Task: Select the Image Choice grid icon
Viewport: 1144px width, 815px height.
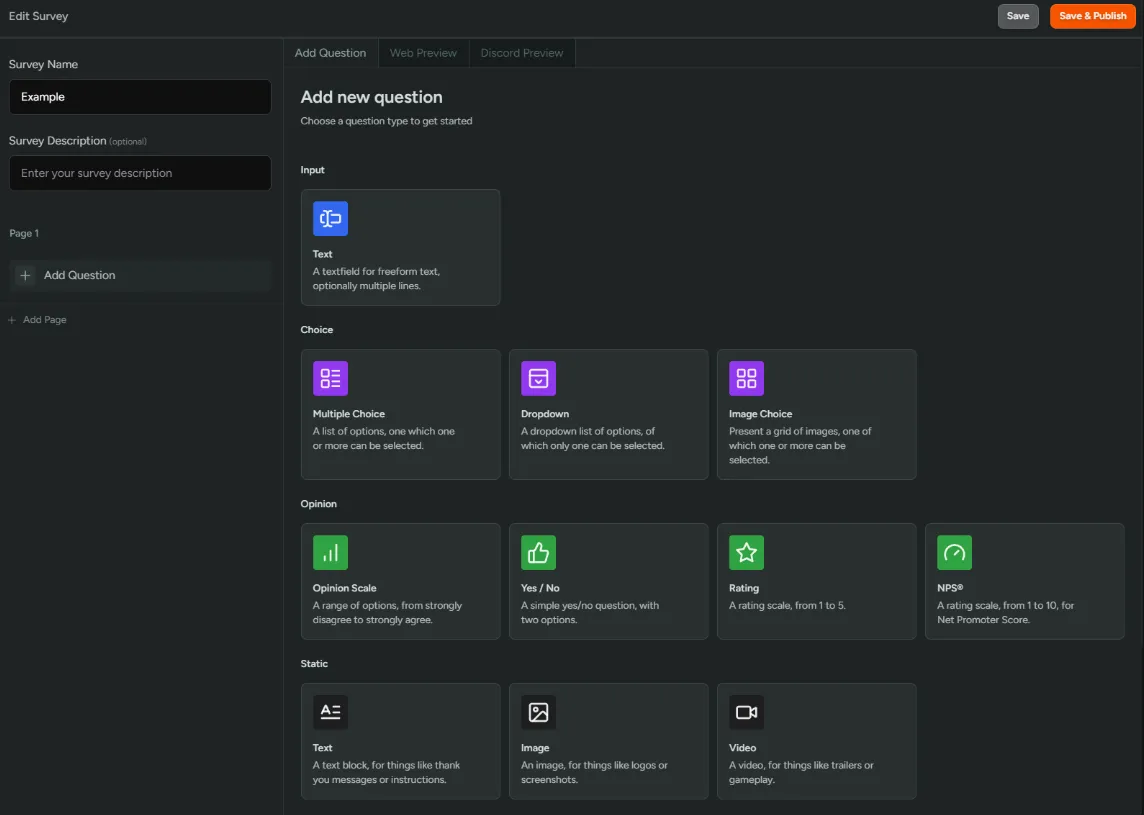Action: click(x=746, y=378)
